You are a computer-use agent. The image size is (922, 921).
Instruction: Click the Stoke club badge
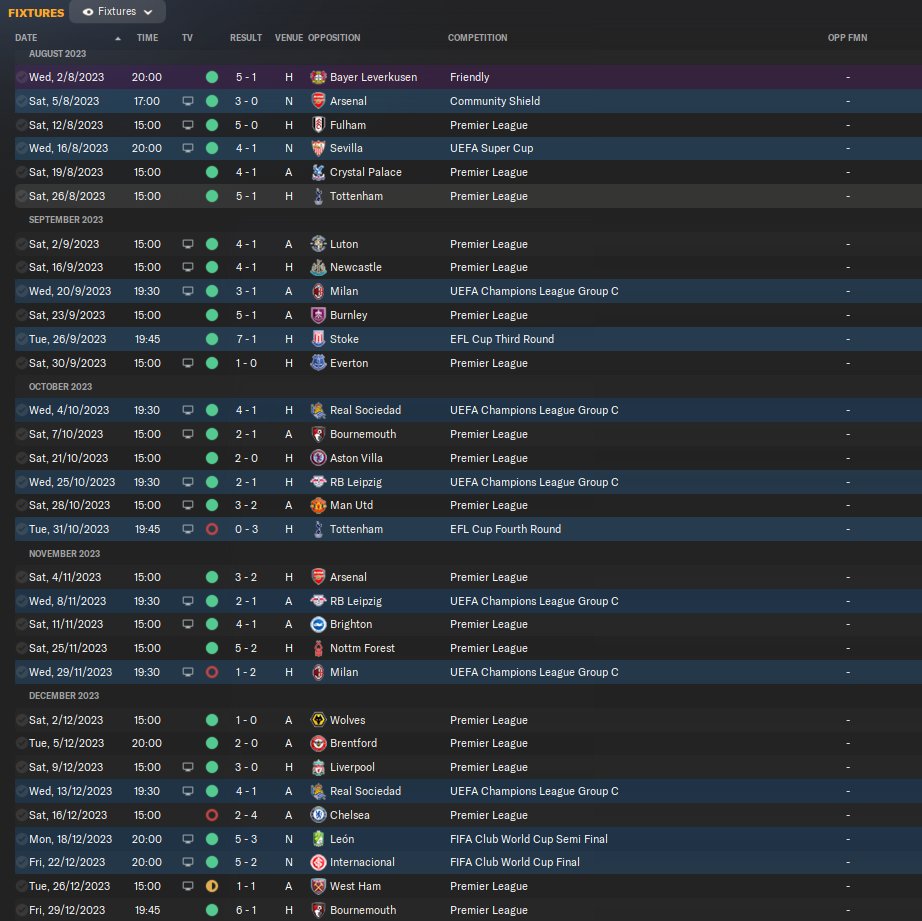(x=318, y=339)
